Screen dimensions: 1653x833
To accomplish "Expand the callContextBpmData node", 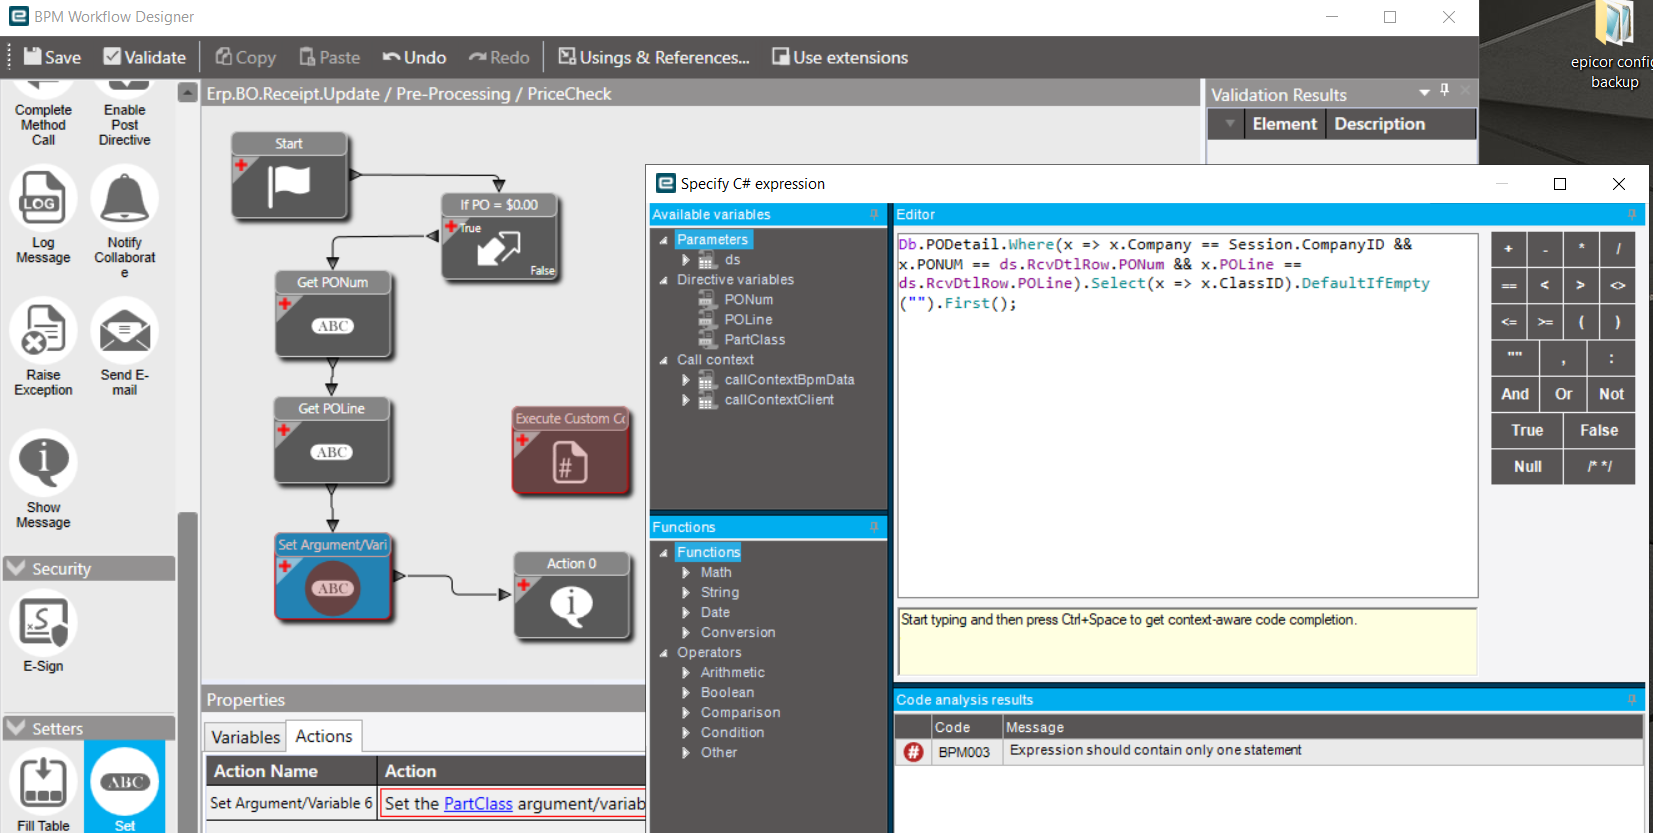I will [x=686, y=380].
